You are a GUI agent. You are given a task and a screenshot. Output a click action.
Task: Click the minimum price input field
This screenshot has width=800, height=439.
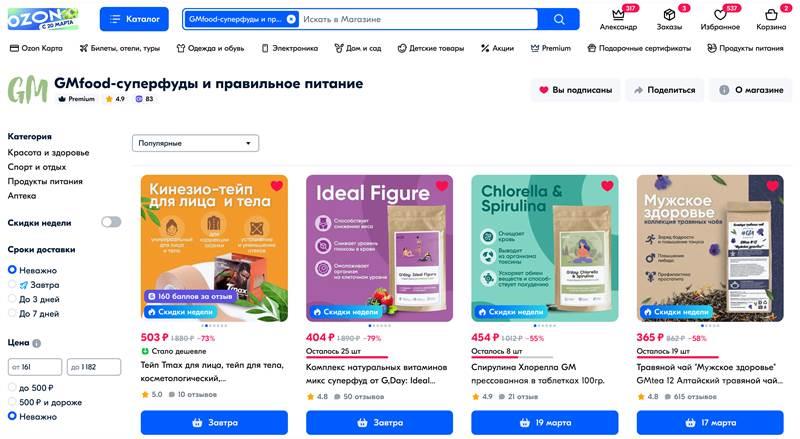coord(35,367)
